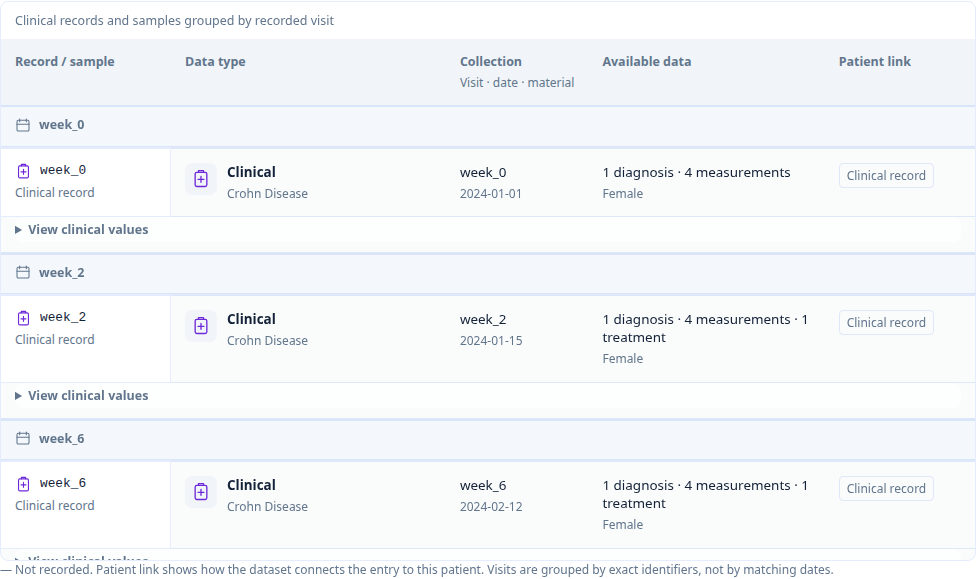Click '1 diagnosis · 4 measurements' in week_0 row
Image resolution: width=976 pixels, height=579 pixels.
point(697,172)
